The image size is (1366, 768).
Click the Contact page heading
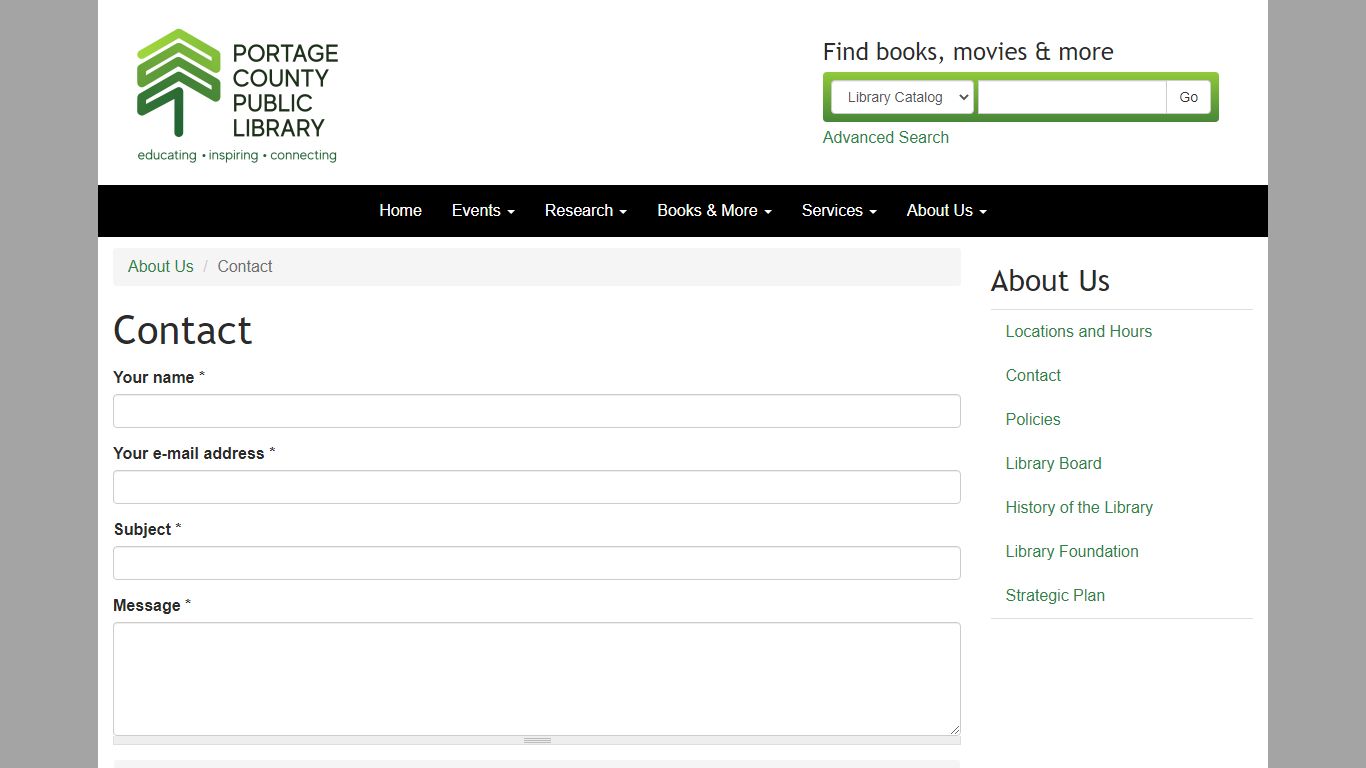tap(183, 330)
